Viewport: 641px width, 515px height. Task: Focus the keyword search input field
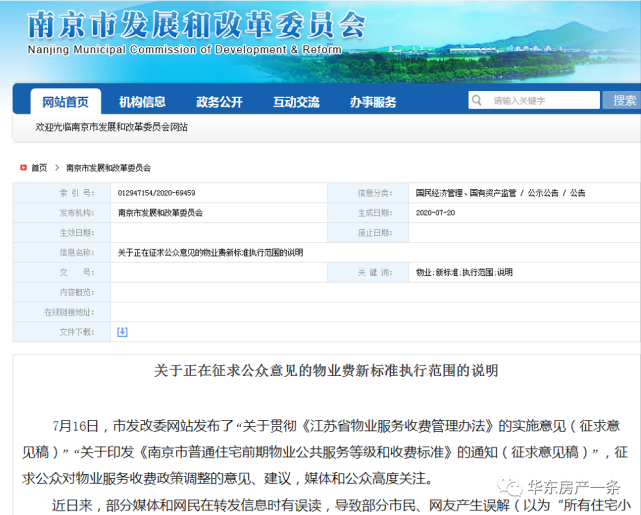pos(540,101)
